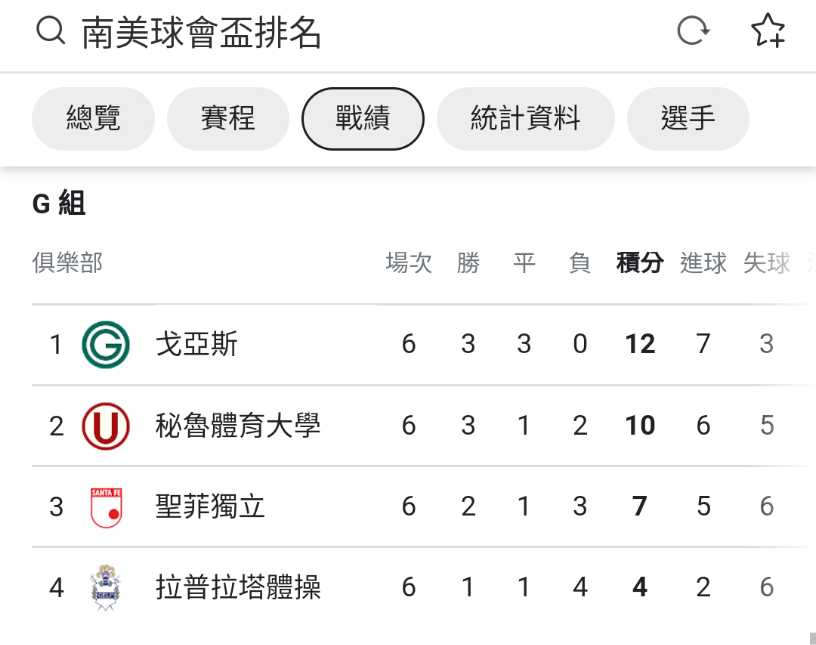Open the 統計資料 tab
This screenshot has height=645, width=816.
pos(525,119)
